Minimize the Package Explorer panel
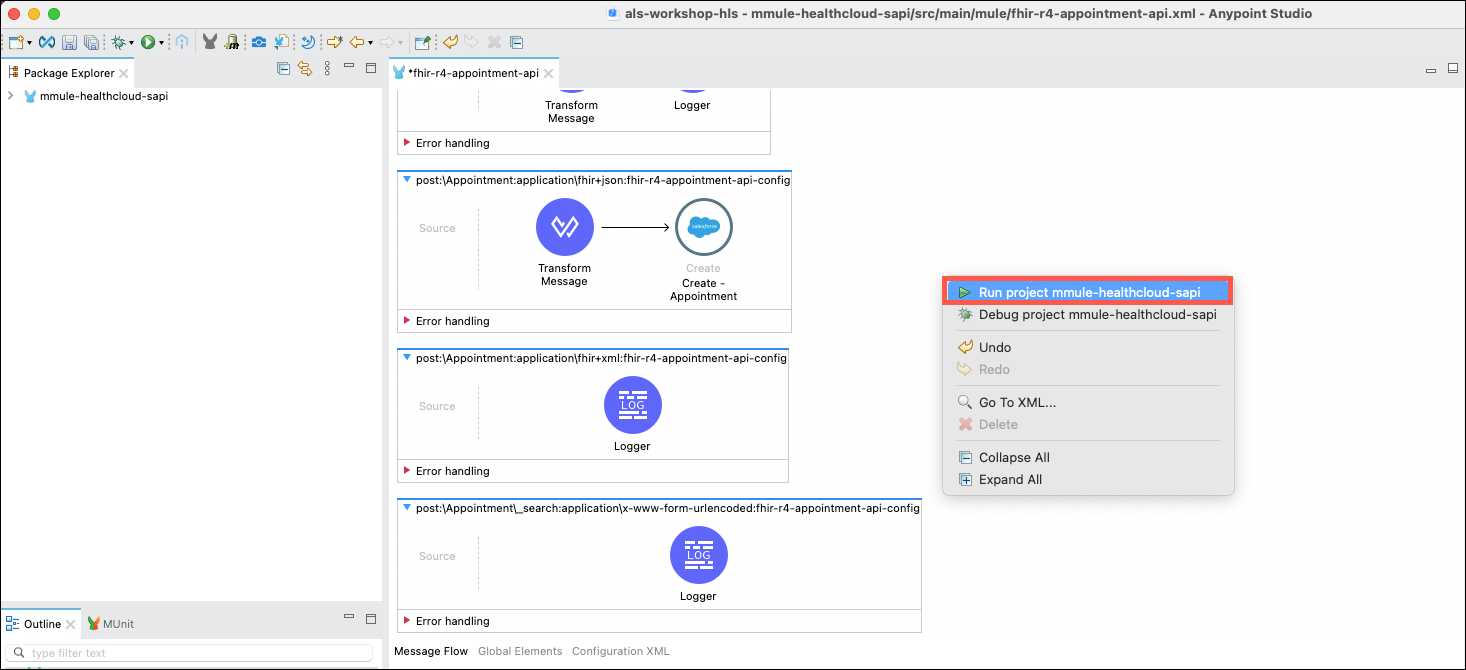This screenshot has height=670, width=1466. 348,65
